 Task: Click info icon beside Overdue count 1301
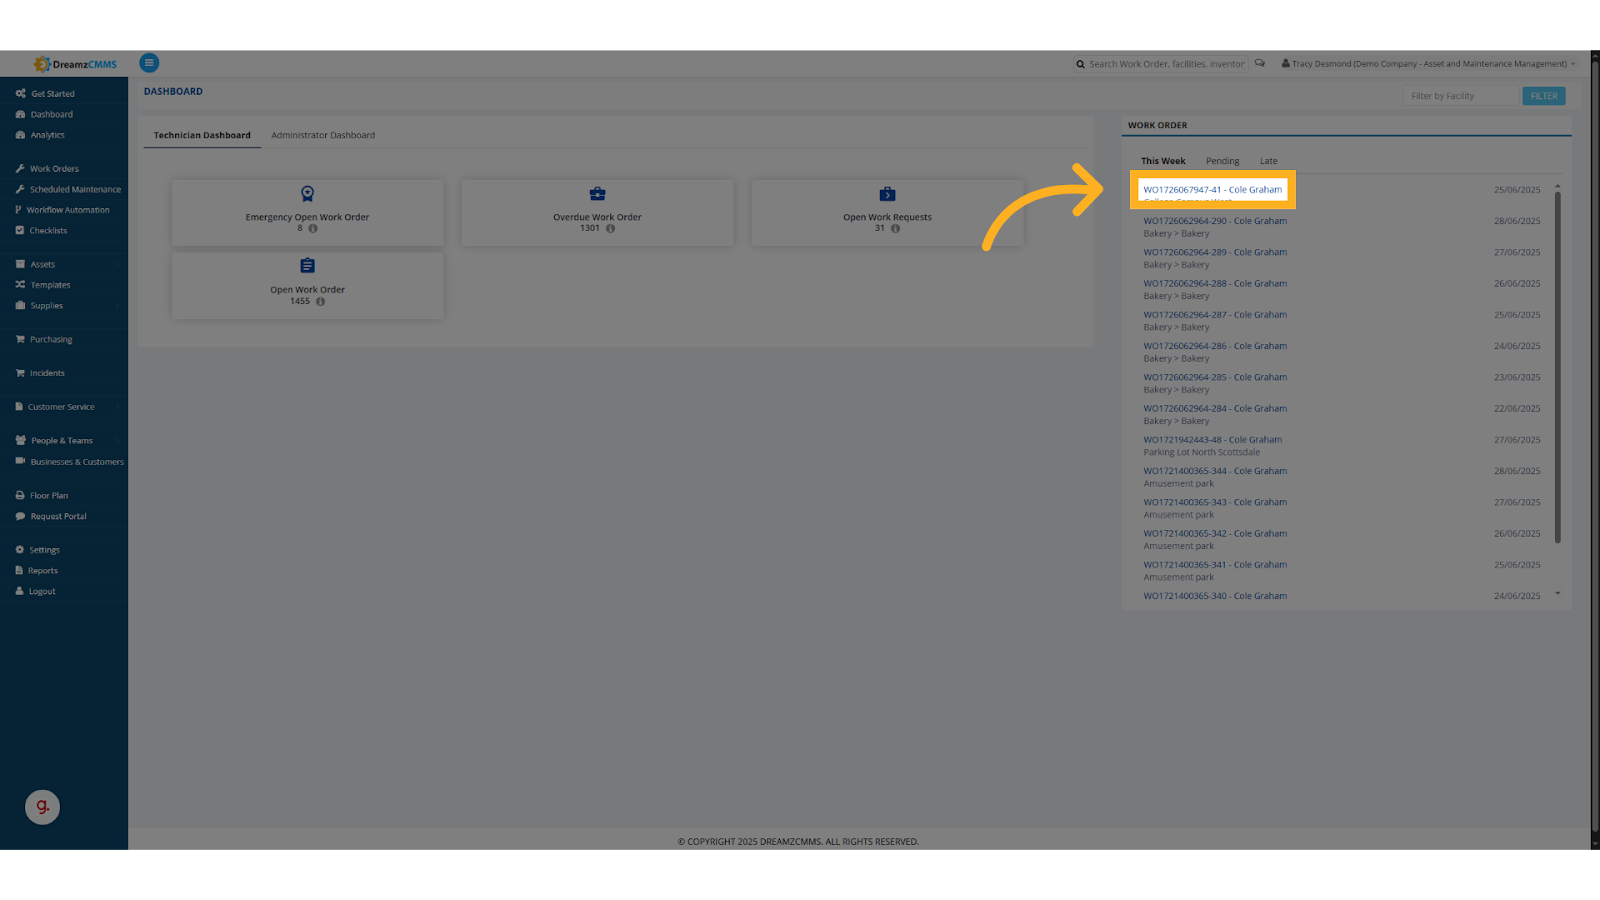(x=610, y=229)
